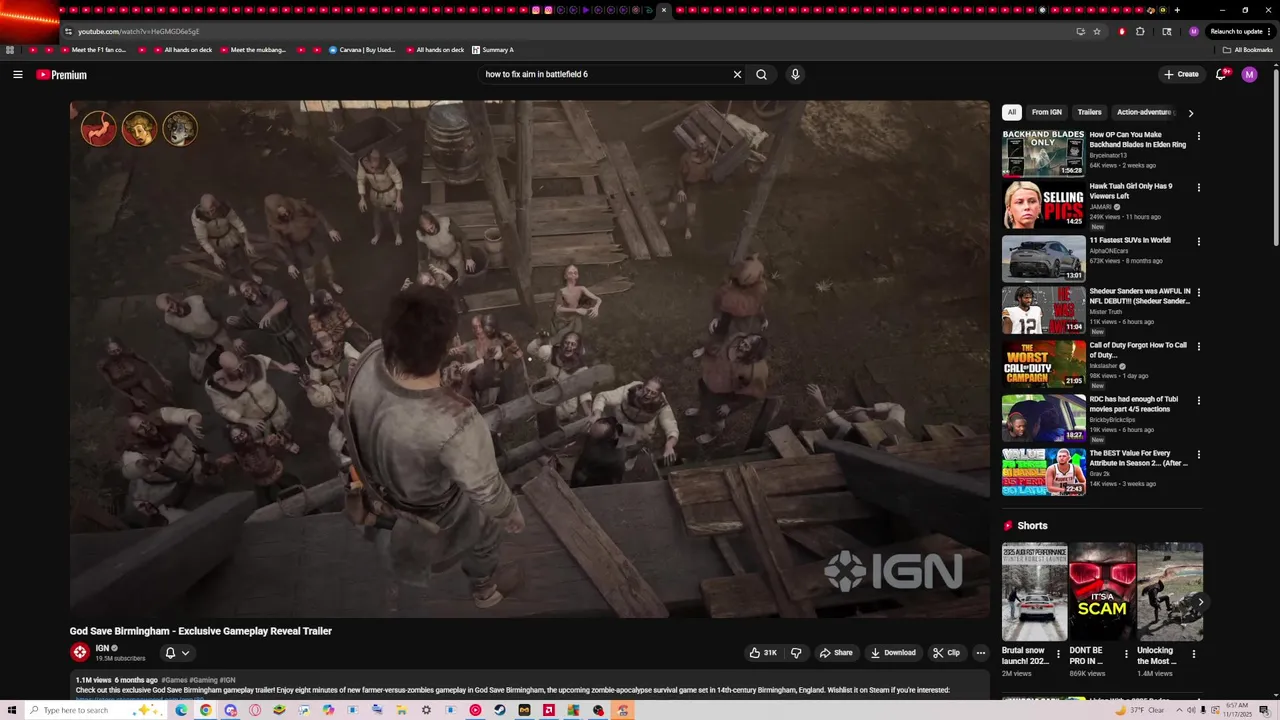Screen dimensions: 1280x720
Task: Clear the search query with X
Action: (737, 74)
